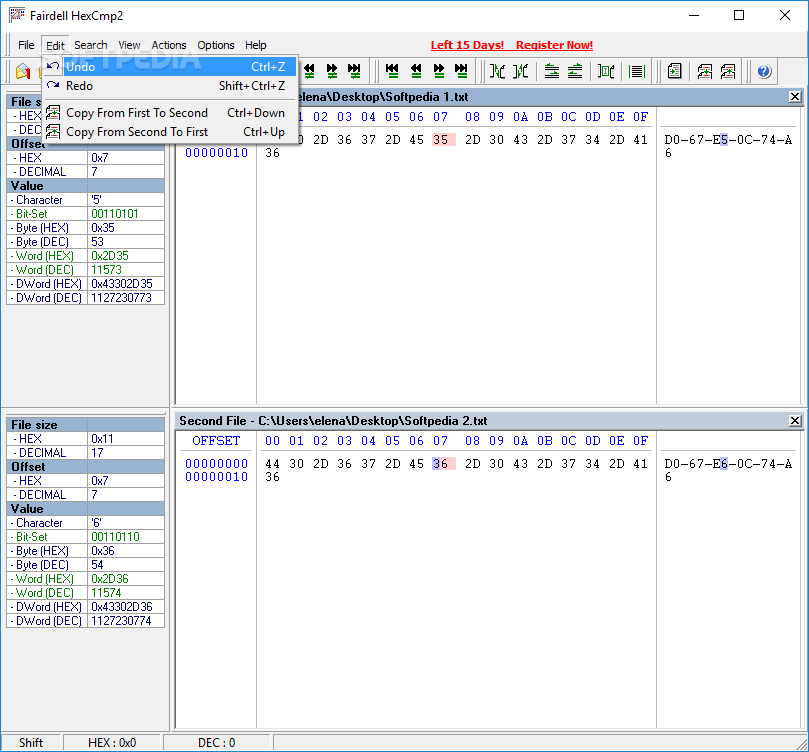Click the copy first to second toolbar icon

pyautogui.click(x=705, y=71)
